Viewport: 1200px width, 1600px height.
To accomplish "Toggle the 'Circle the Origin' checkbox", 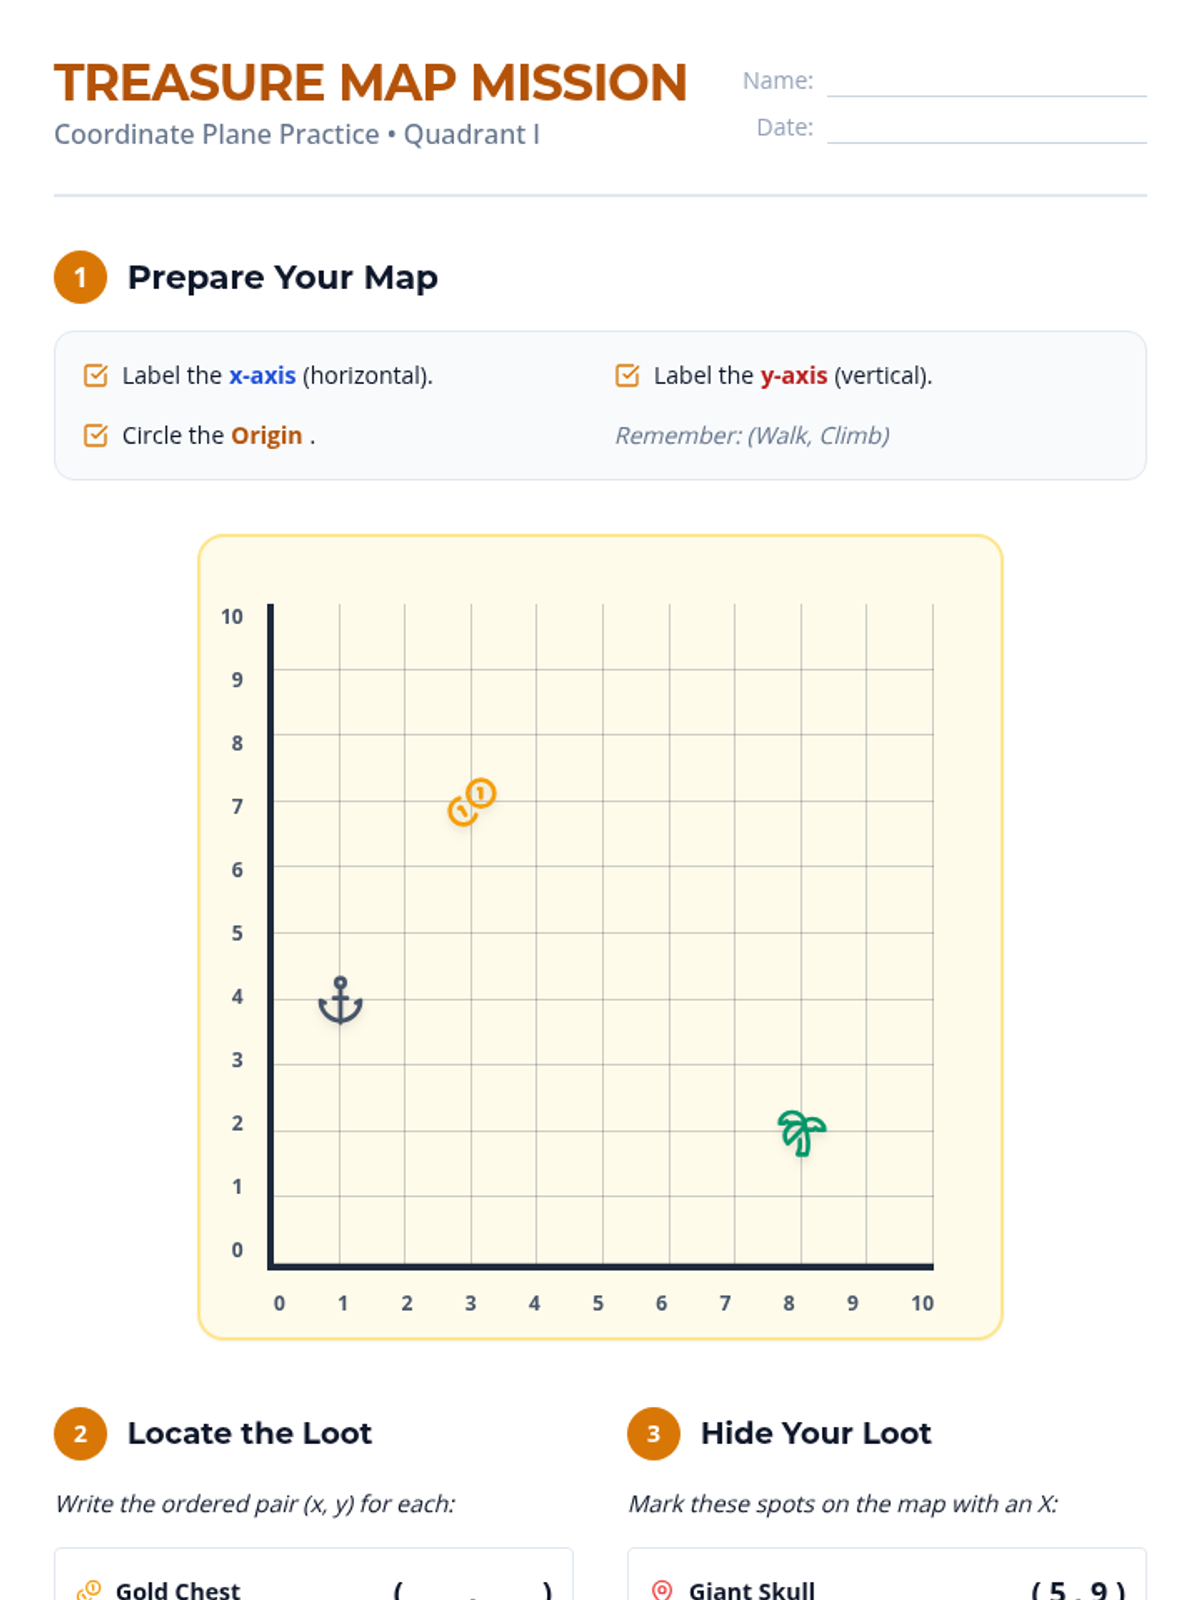I will tap(96, 436).
